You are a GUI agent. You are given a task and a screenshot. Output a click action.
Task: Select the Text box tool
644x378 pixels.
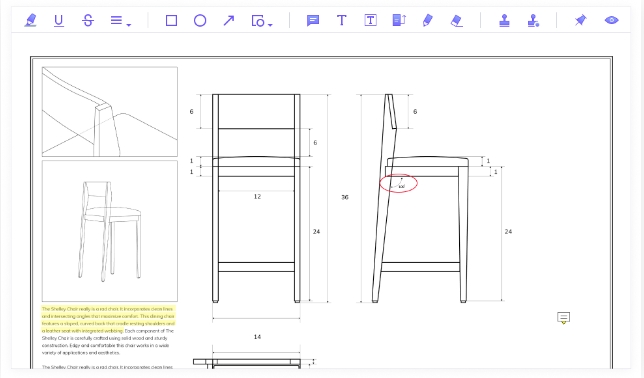pos(370,20)
